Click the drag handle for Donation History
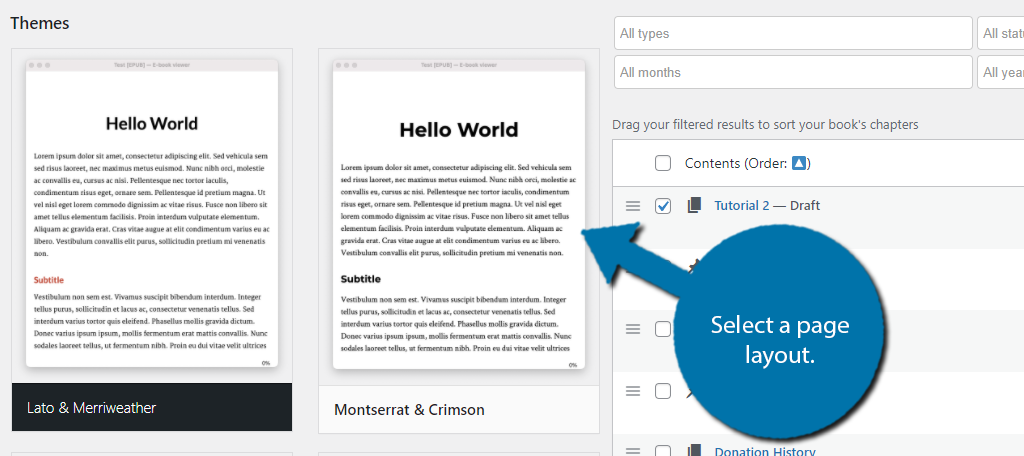This screenshot has height=456, width=1024. [x=633, y=451]
